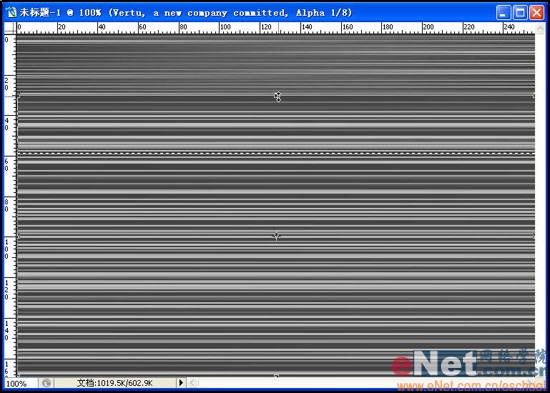Click the right-middle transform handle
The width and height of the screenshot is (550, 393).
[534, 237]
